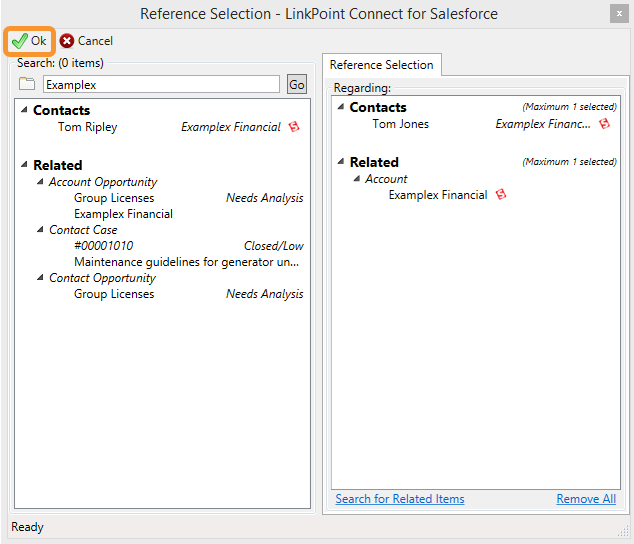The height and width of the screenshot is (544, 634).
Task: Click the Remove All link
Action: [586, 499]
